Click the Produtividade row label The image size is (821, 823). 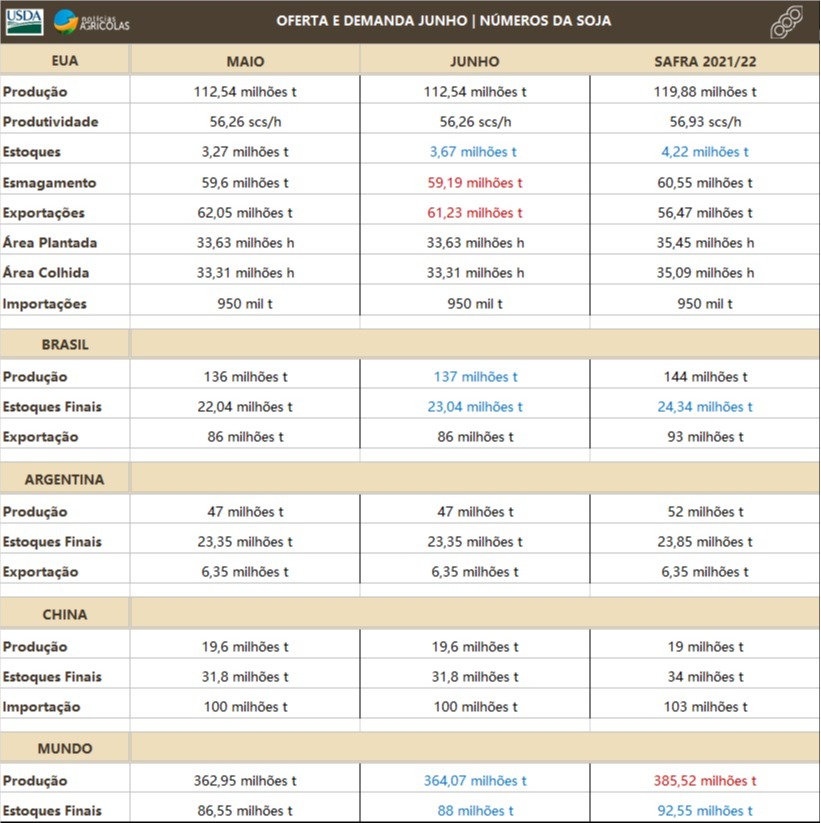(x=50, y=122)
